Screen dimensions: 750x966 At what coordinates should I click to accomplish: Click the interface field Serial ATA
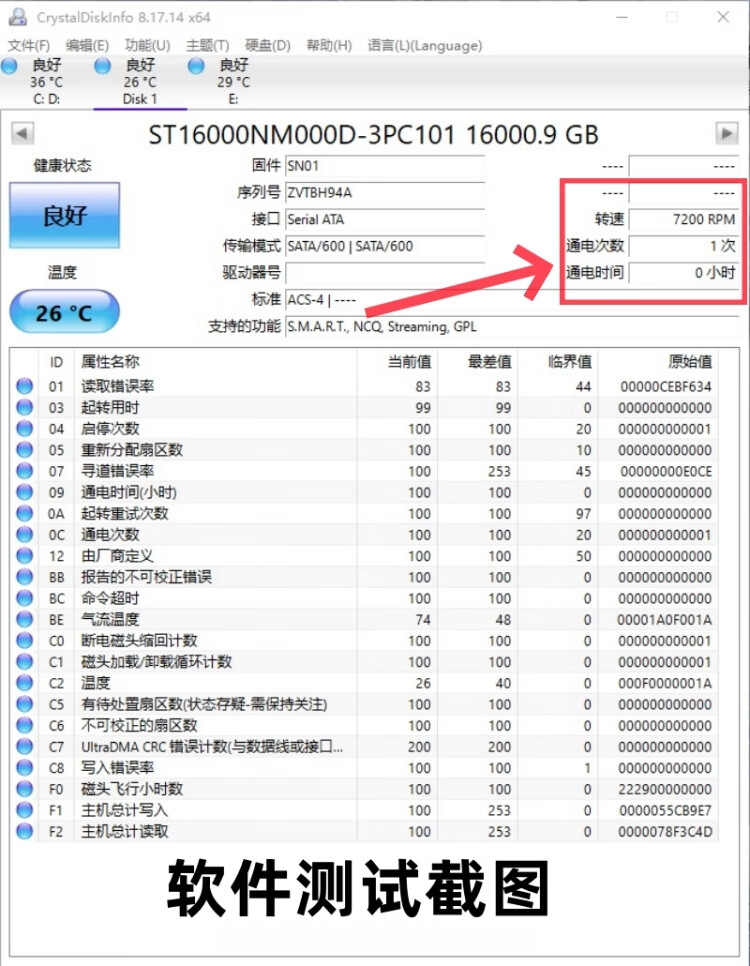[385, 219]
